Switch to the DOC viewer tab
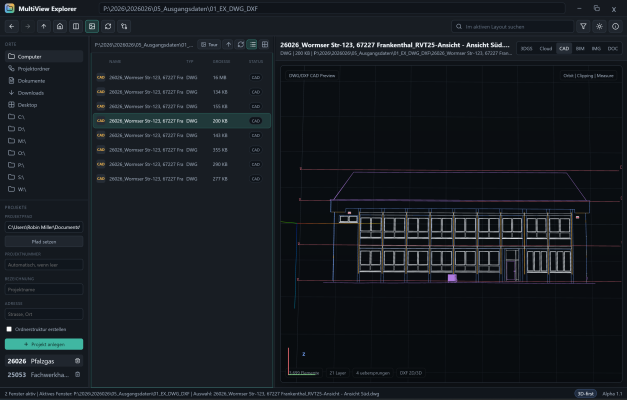The height and width of the screenshot is (400, 627). coord(613,48)
